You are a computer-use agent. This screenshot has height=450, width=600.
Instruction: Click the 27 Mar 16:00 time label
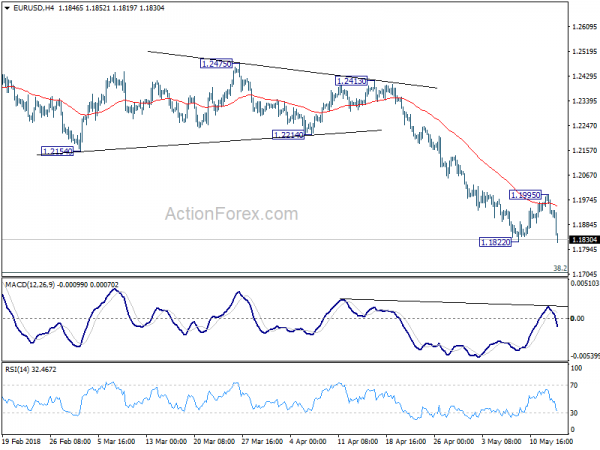click(262, 441)
